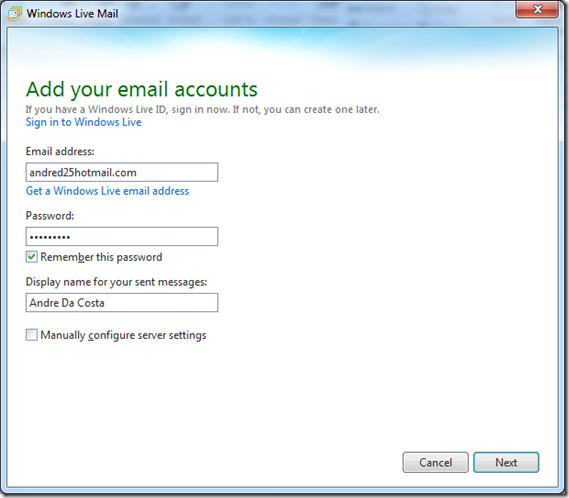Click the Password label text
Screen dimensions: 569x498
(x=50, y=216)
